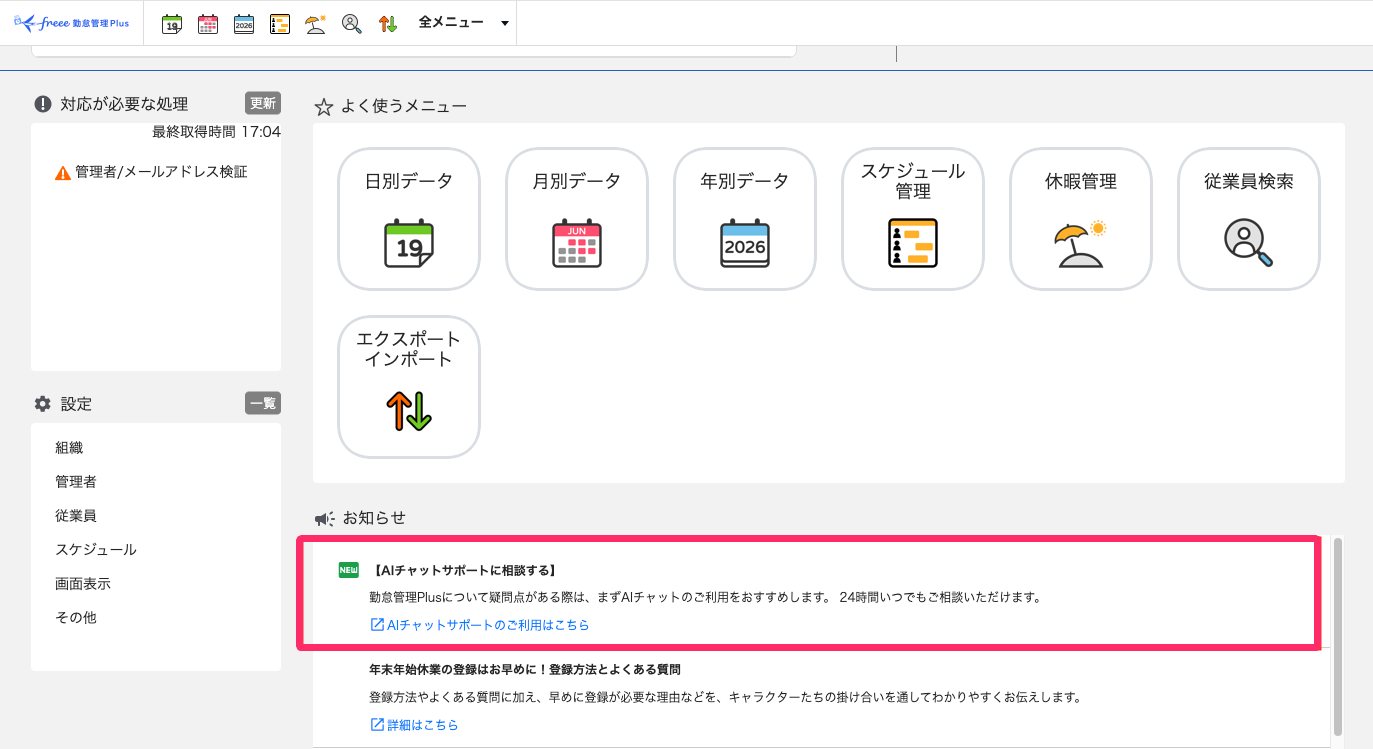Open その他 settings
This screenshot has width=1373, height=749.
76,618
